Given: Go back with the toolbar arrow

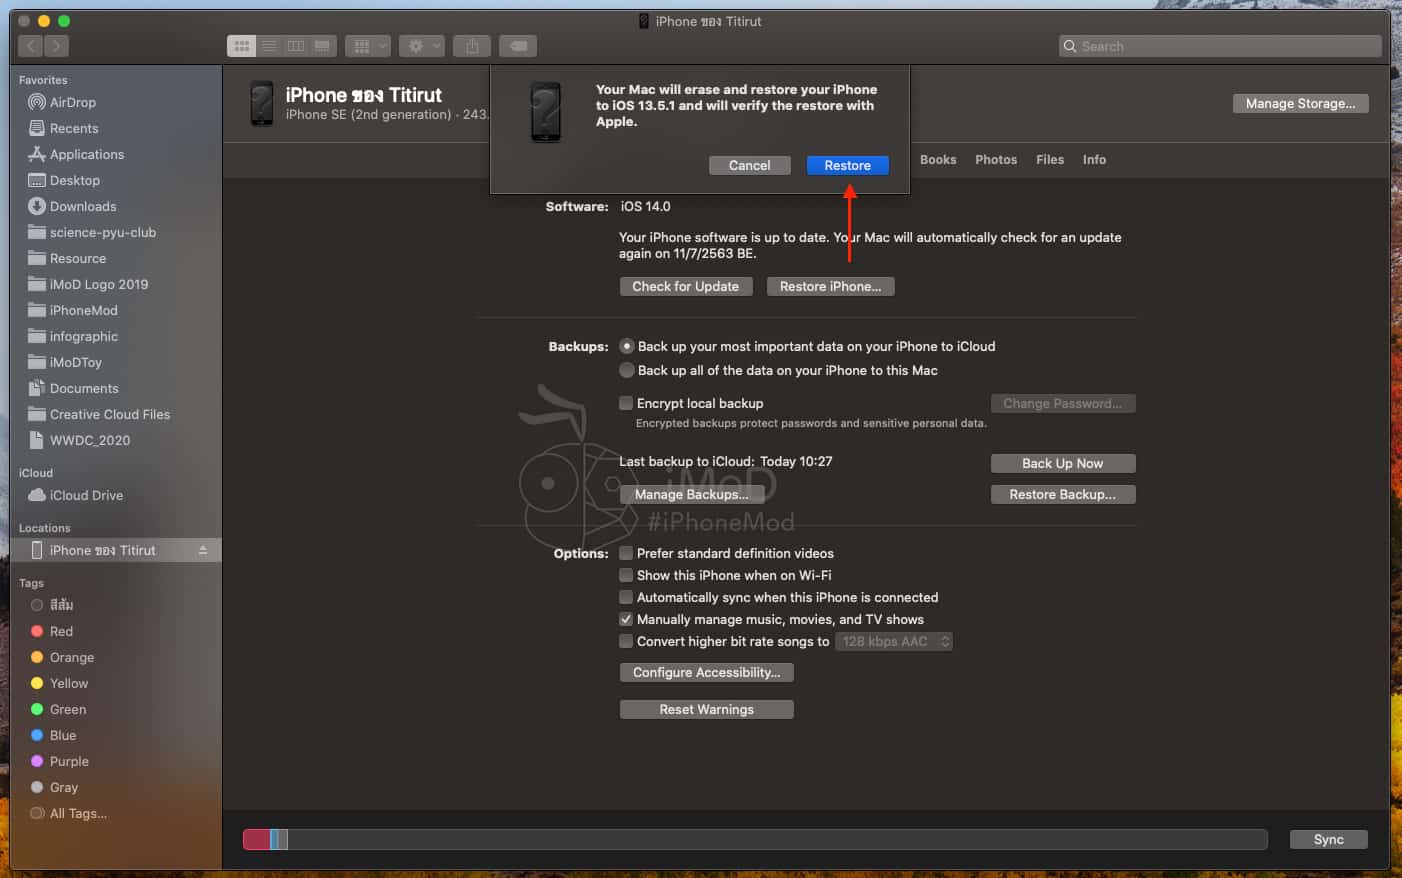Looking at the screenshot, I should [x=31, y=46].
